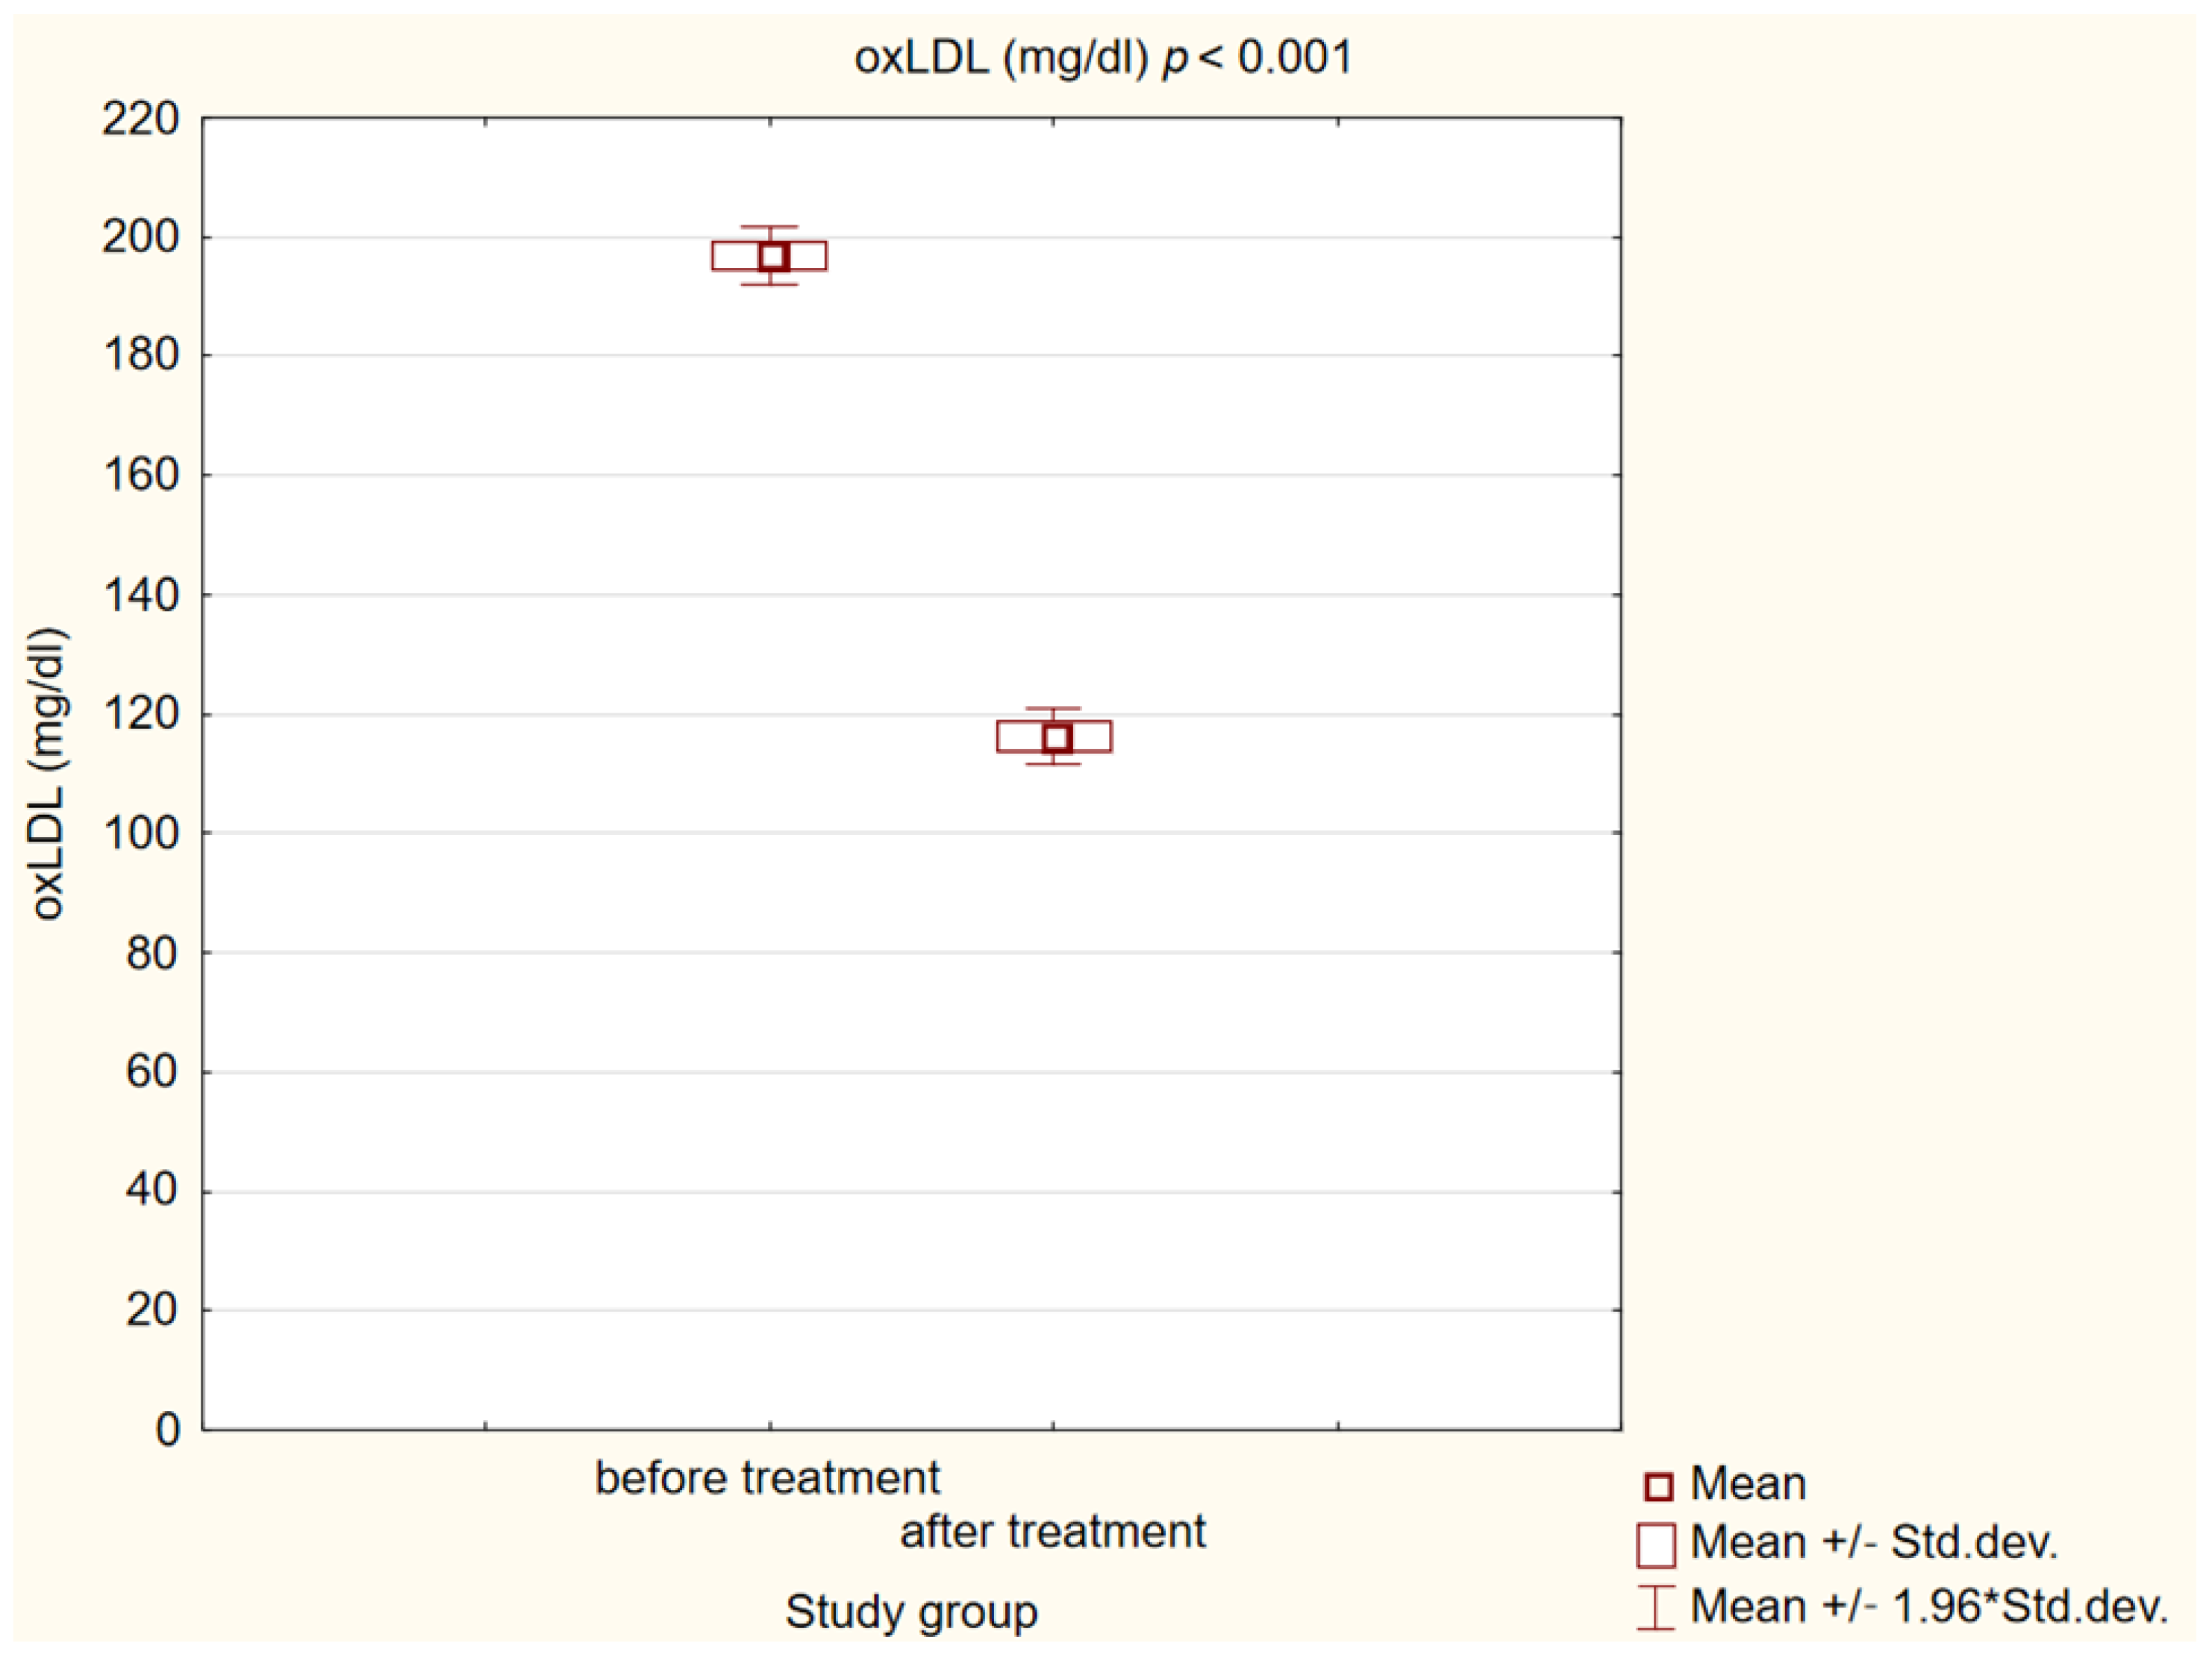Click the Mean square legend symbol
Image resolution: width=2212 pixels, height=1658 pixels.
tap(1658, 1486)
